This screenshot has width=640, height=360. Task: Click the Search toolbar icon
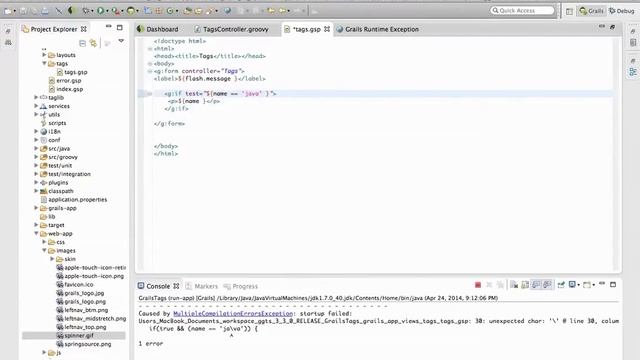pos(209,11)
